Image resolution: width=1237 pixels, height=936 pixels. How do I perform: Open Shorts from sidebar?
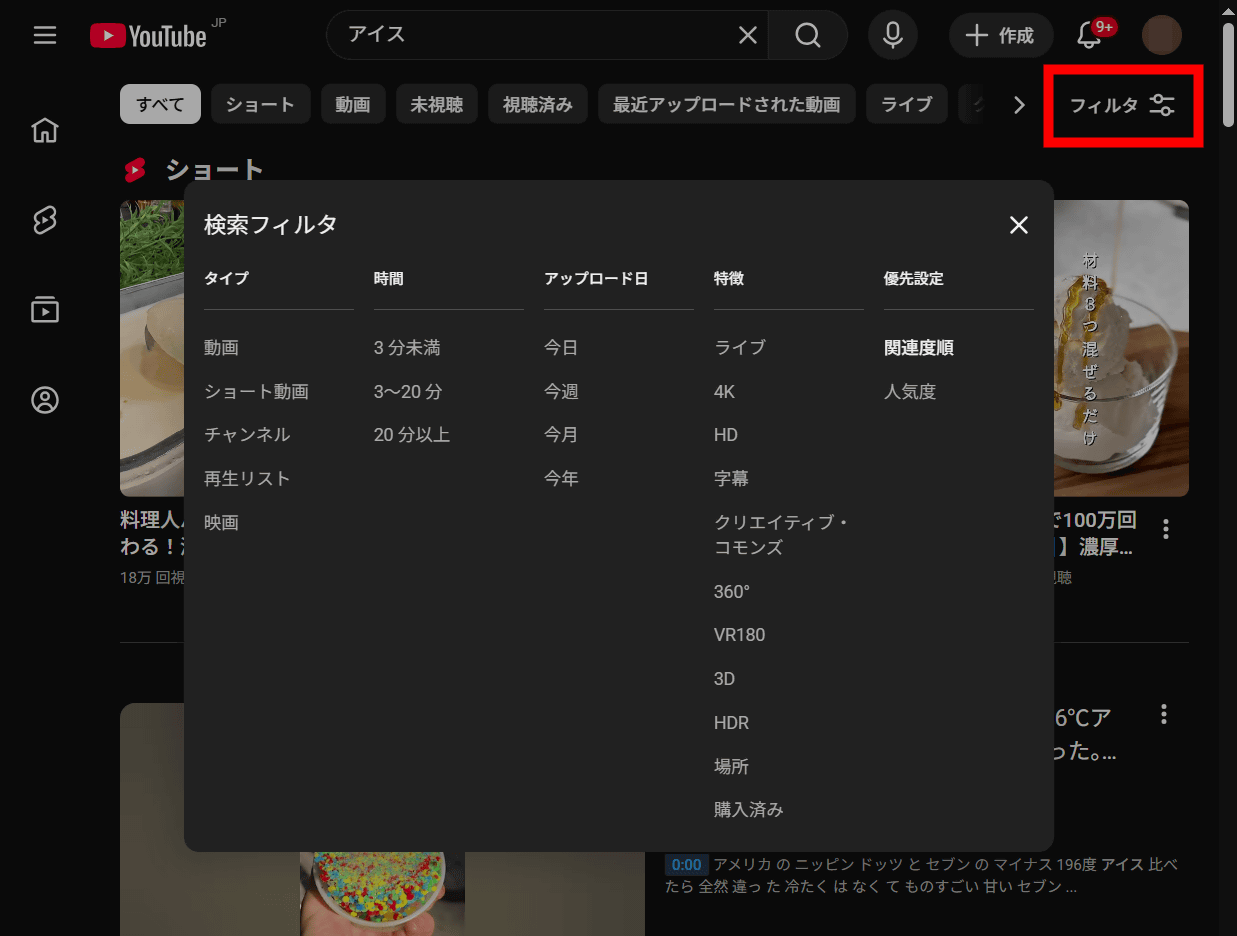tap(45, 220)
